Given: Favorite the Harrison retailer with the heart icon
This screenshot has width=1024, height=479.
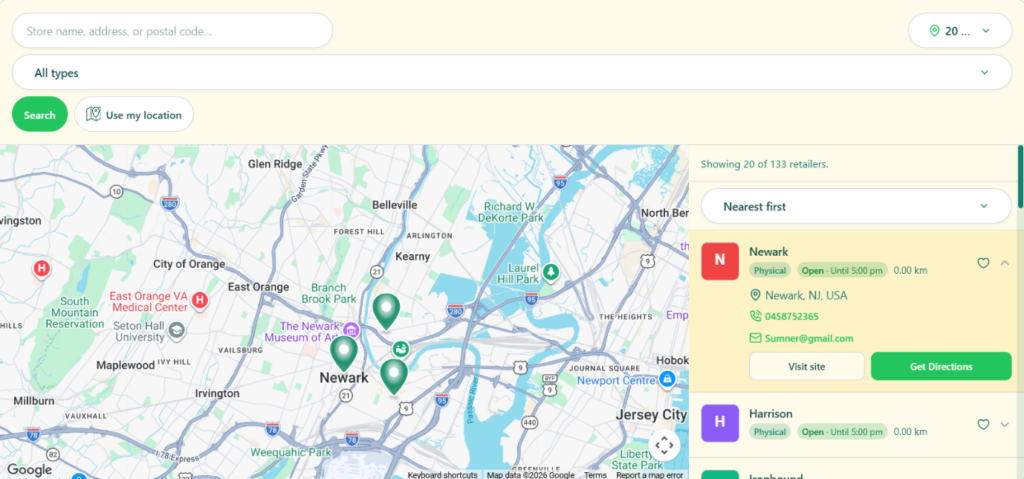Looking at the screenshot, I should [983, 425].
